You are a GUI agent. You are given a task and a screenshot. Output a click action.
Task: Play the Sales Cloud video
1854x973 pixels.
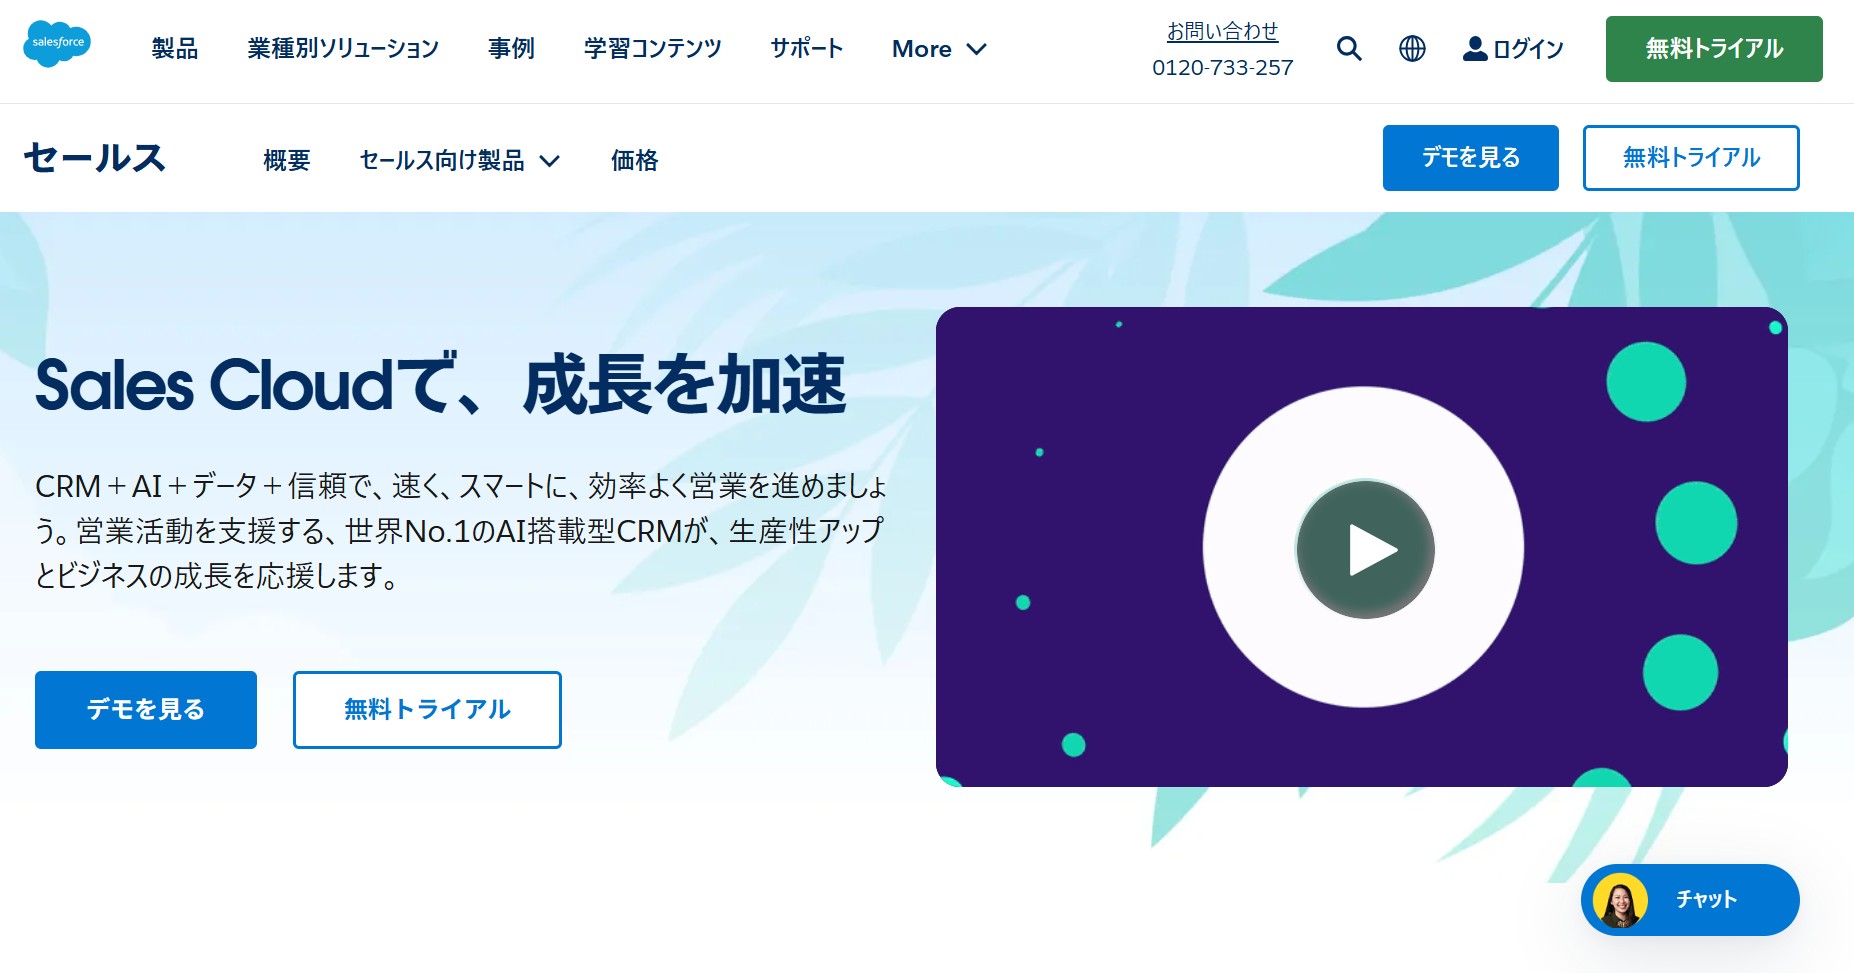1365,549
